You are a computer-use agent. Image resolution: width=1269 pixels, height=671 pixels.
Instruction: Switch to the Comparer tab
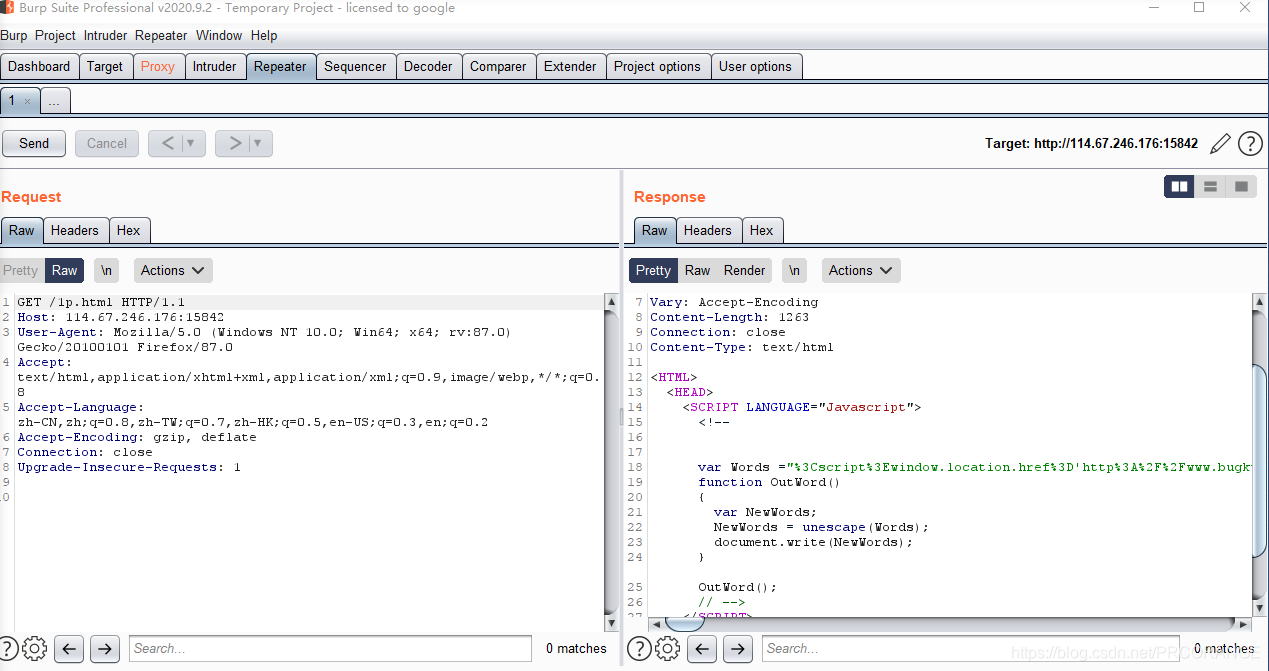tap(498, 66)
